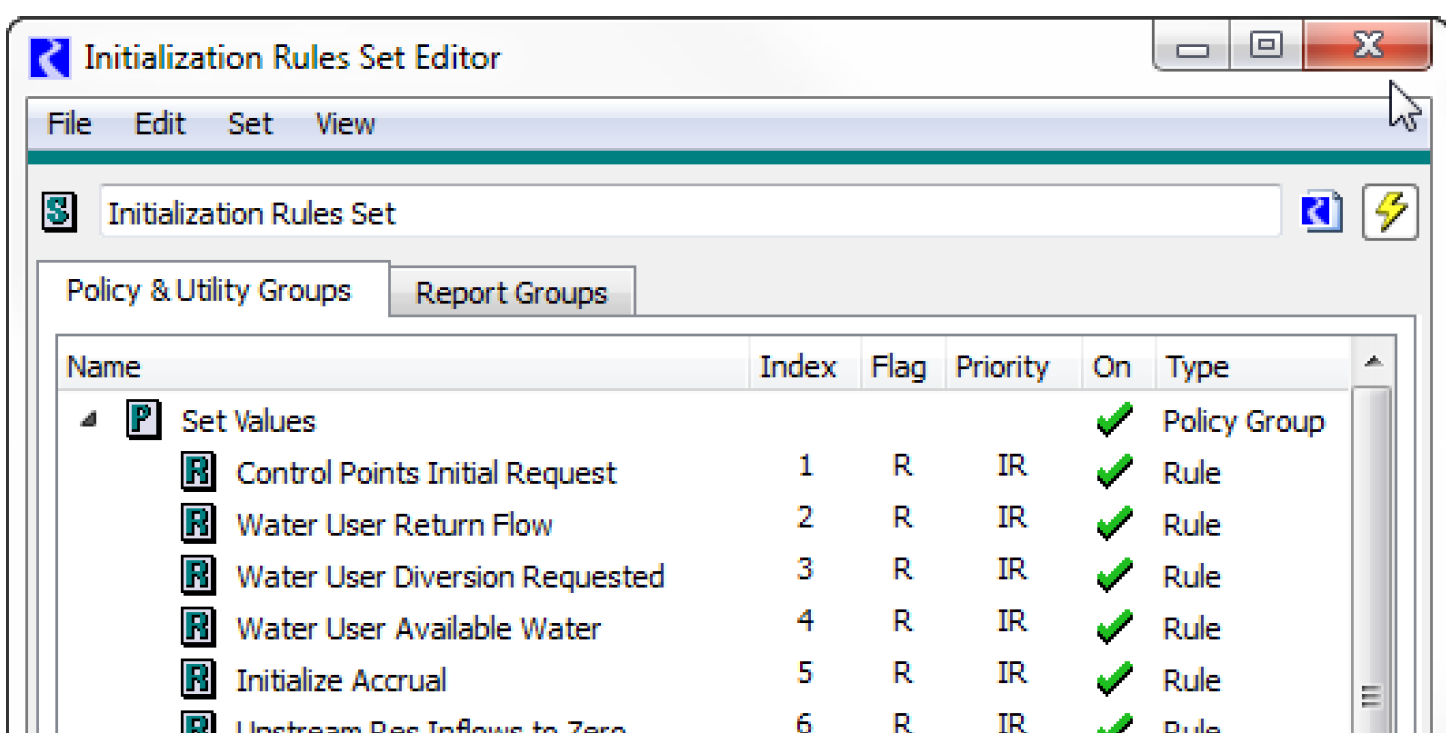
Task: Click the P icon for Set Values
Action: pos(144,420)
